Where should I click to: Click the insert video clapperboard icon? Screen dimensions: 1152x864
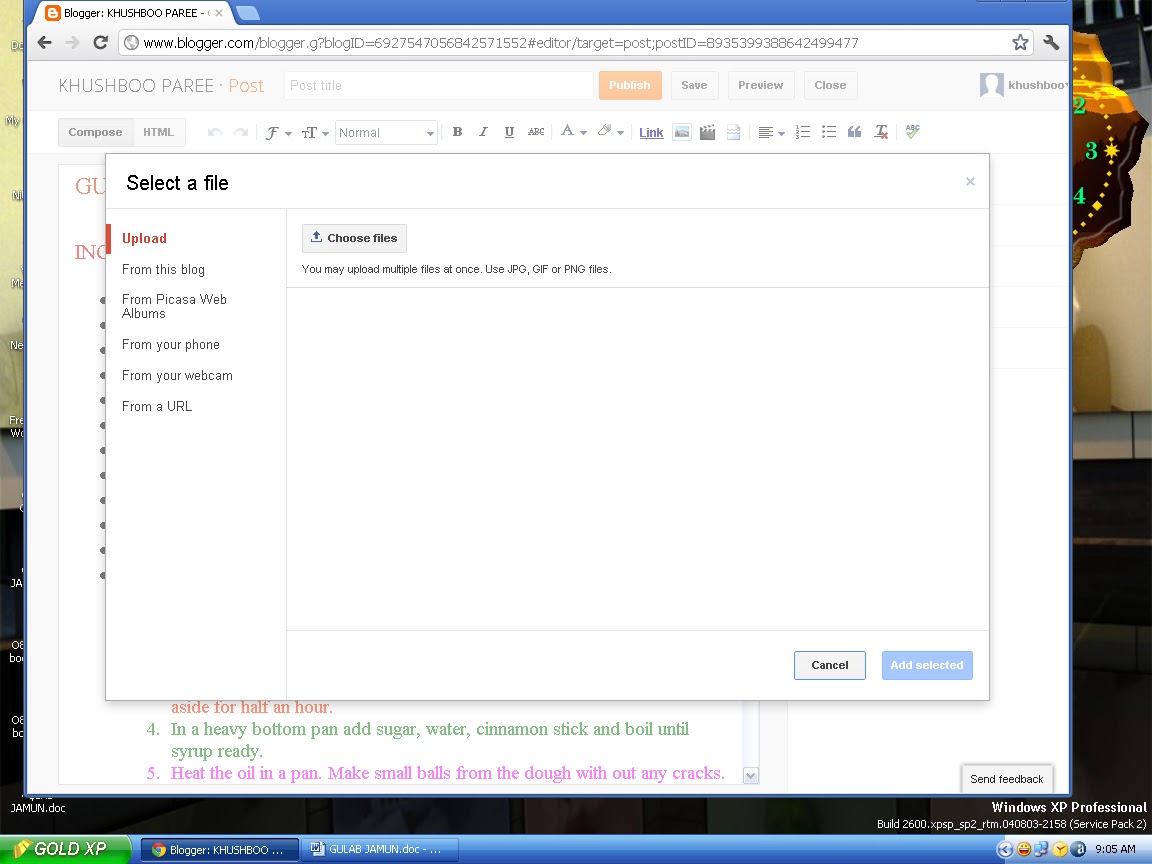[x=708, y=132]
